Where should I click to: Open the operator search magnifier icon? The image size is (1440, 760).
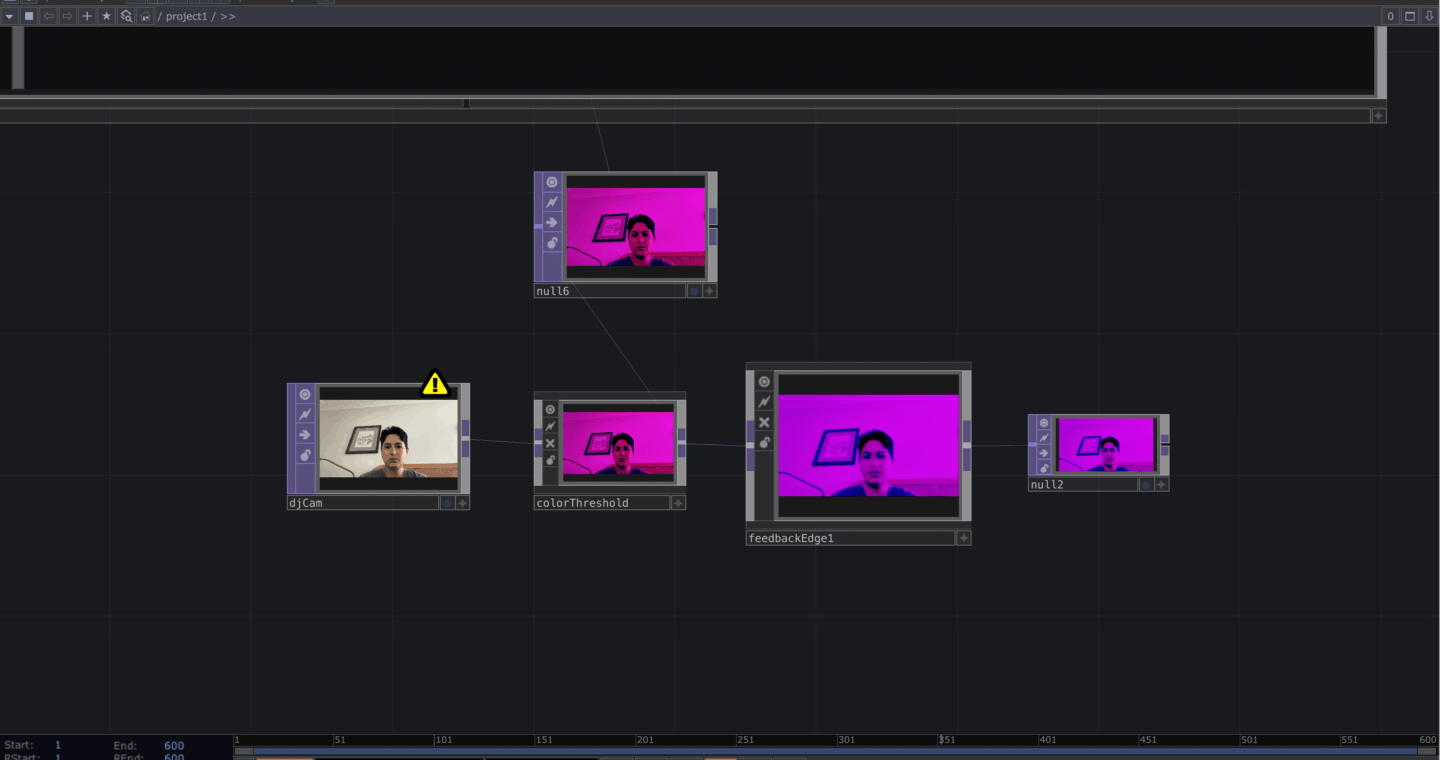(x=126, y=16)
